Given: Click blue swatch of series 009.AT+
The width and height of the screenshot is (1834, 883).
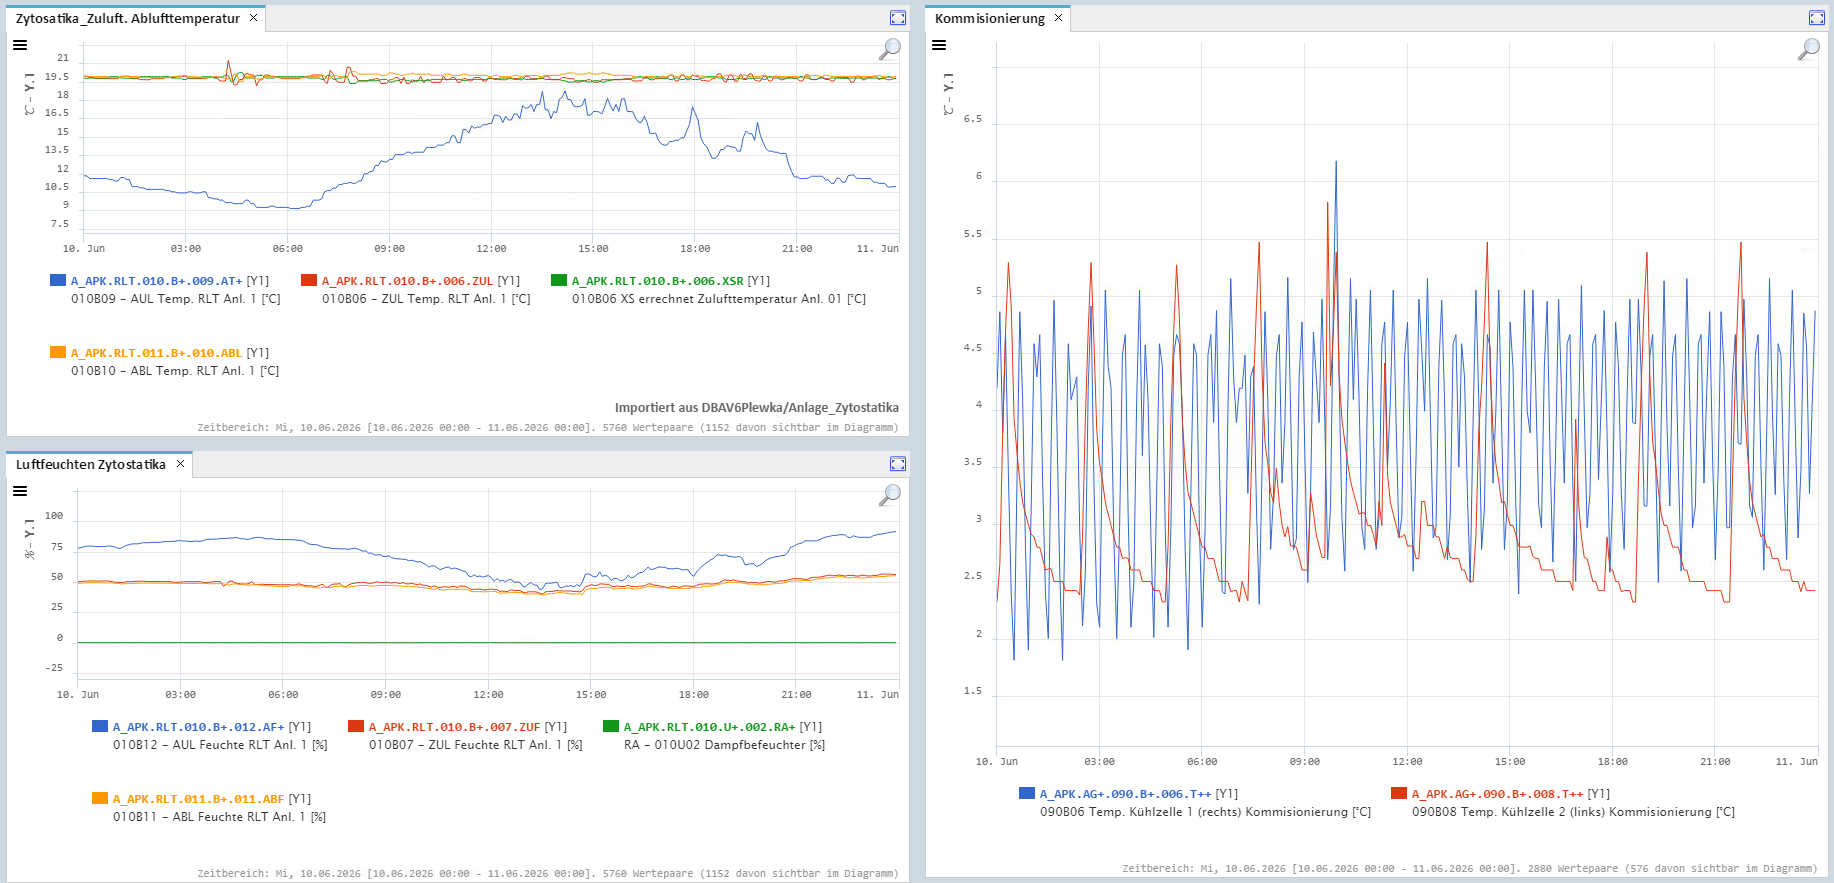Looking at the screenshot, I should point(58,280).
